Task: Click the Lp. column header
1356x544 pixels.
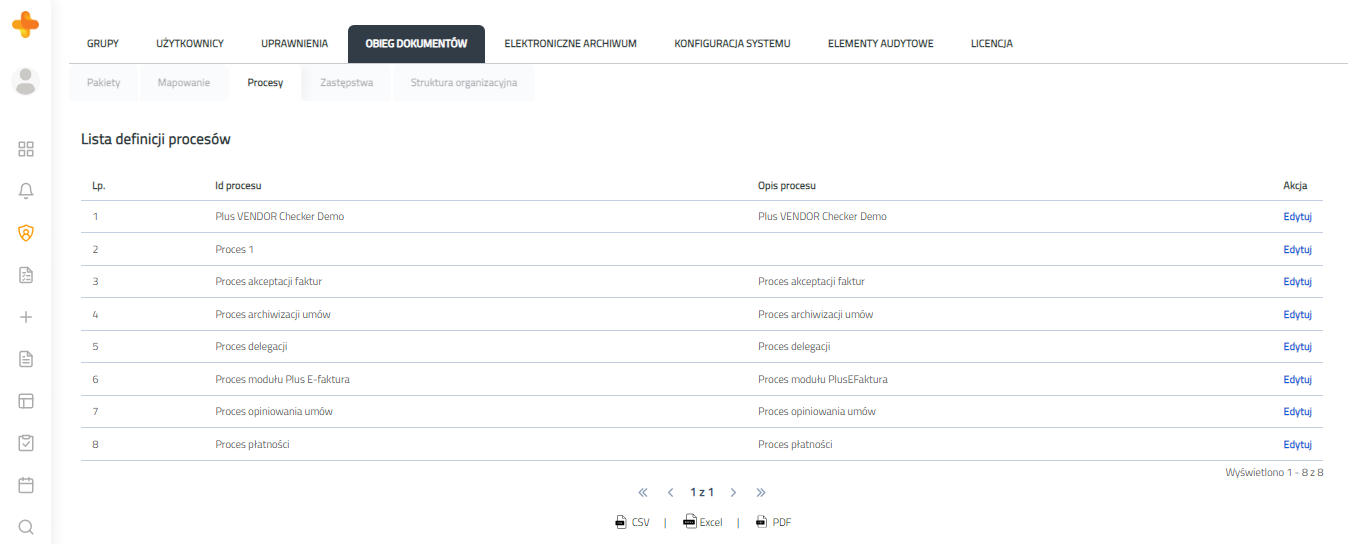Action: [98, 186]
